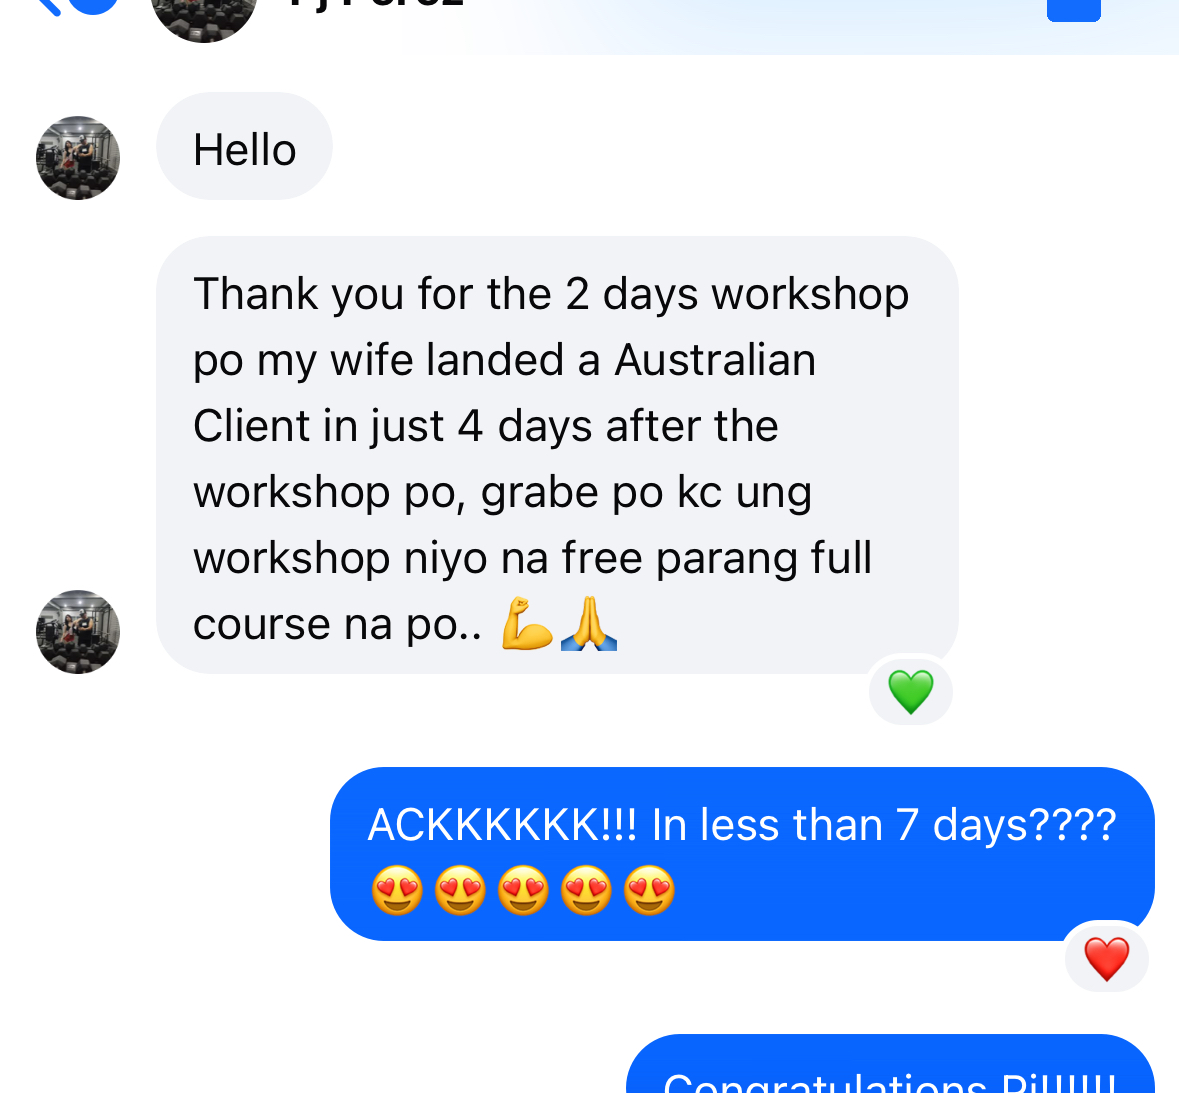Tap the blue call icon in header
Screen dimensions: 1179x1093
pyautogui.click(x=1074, y=10)
